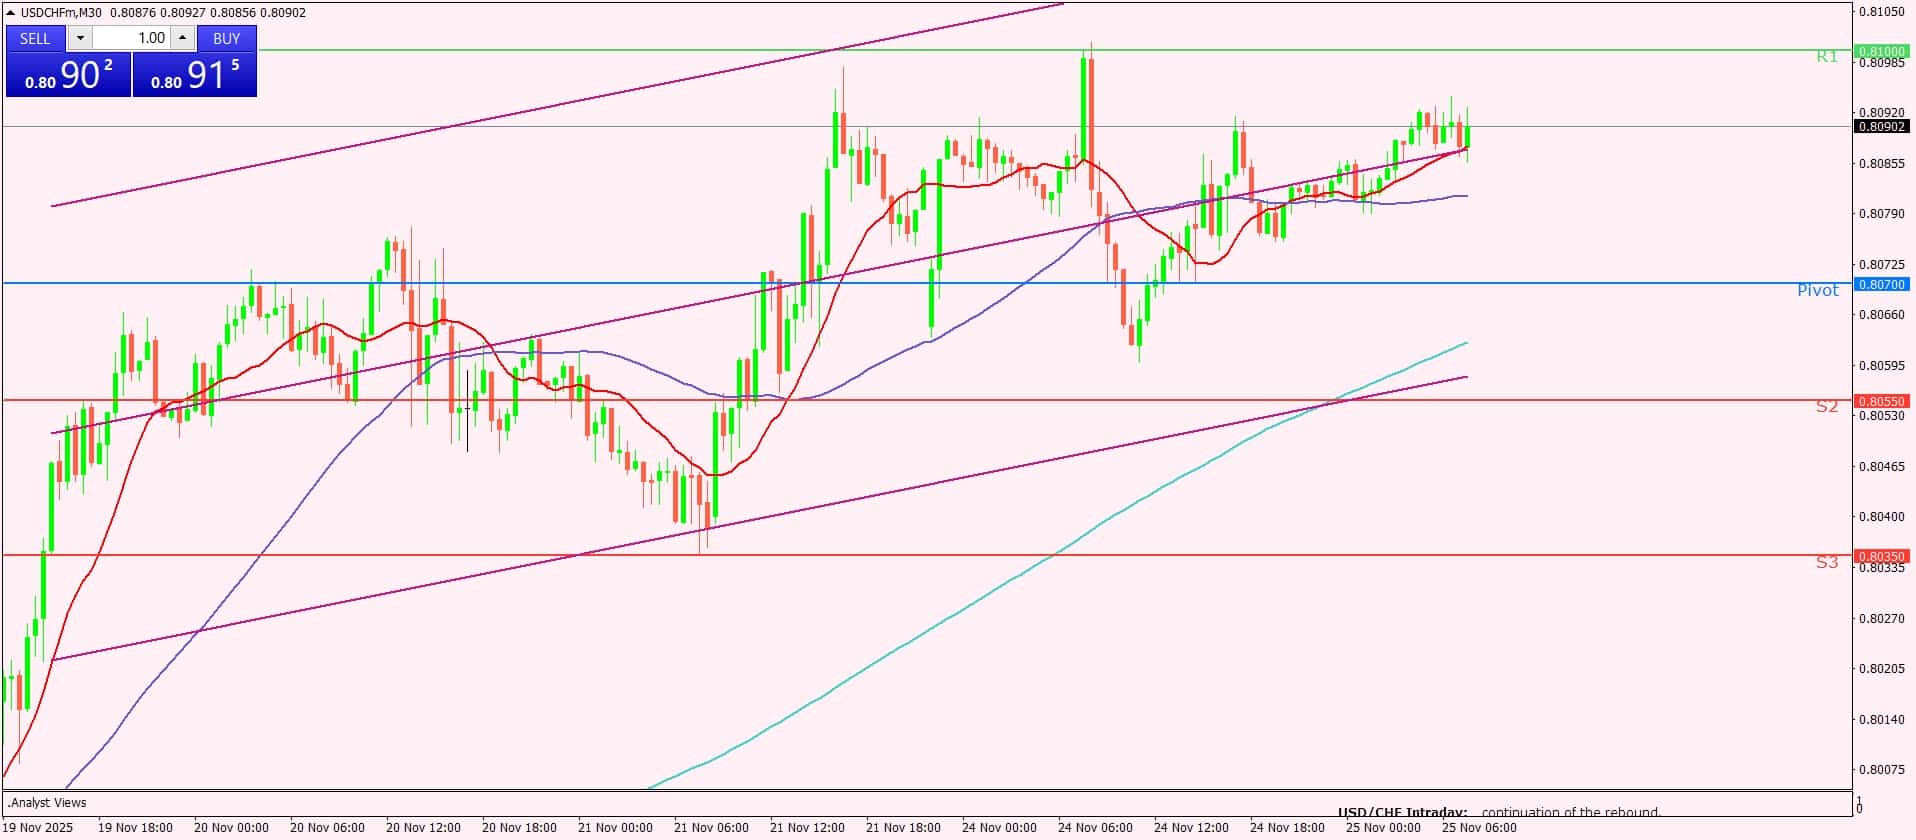
Task: Click the green 0.81000 price tag
Action: [x=1881, y=51]
